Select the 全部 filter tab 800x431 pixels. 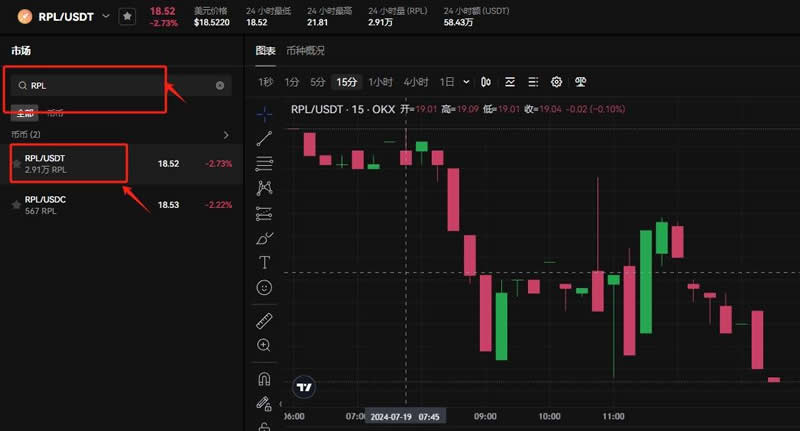click(x=24, y=113)
